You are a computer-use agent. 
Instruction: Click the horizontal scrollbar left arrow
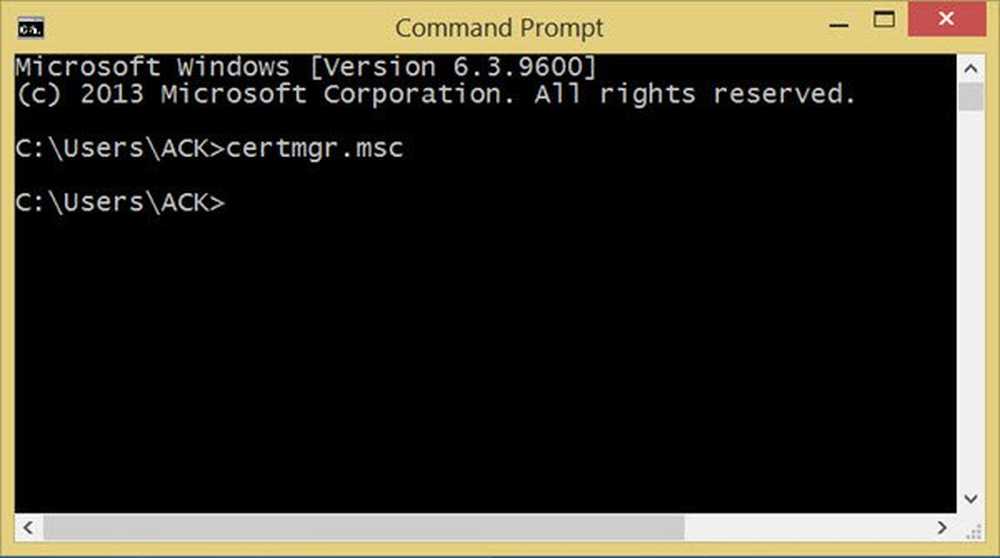[x=28, y=527]
